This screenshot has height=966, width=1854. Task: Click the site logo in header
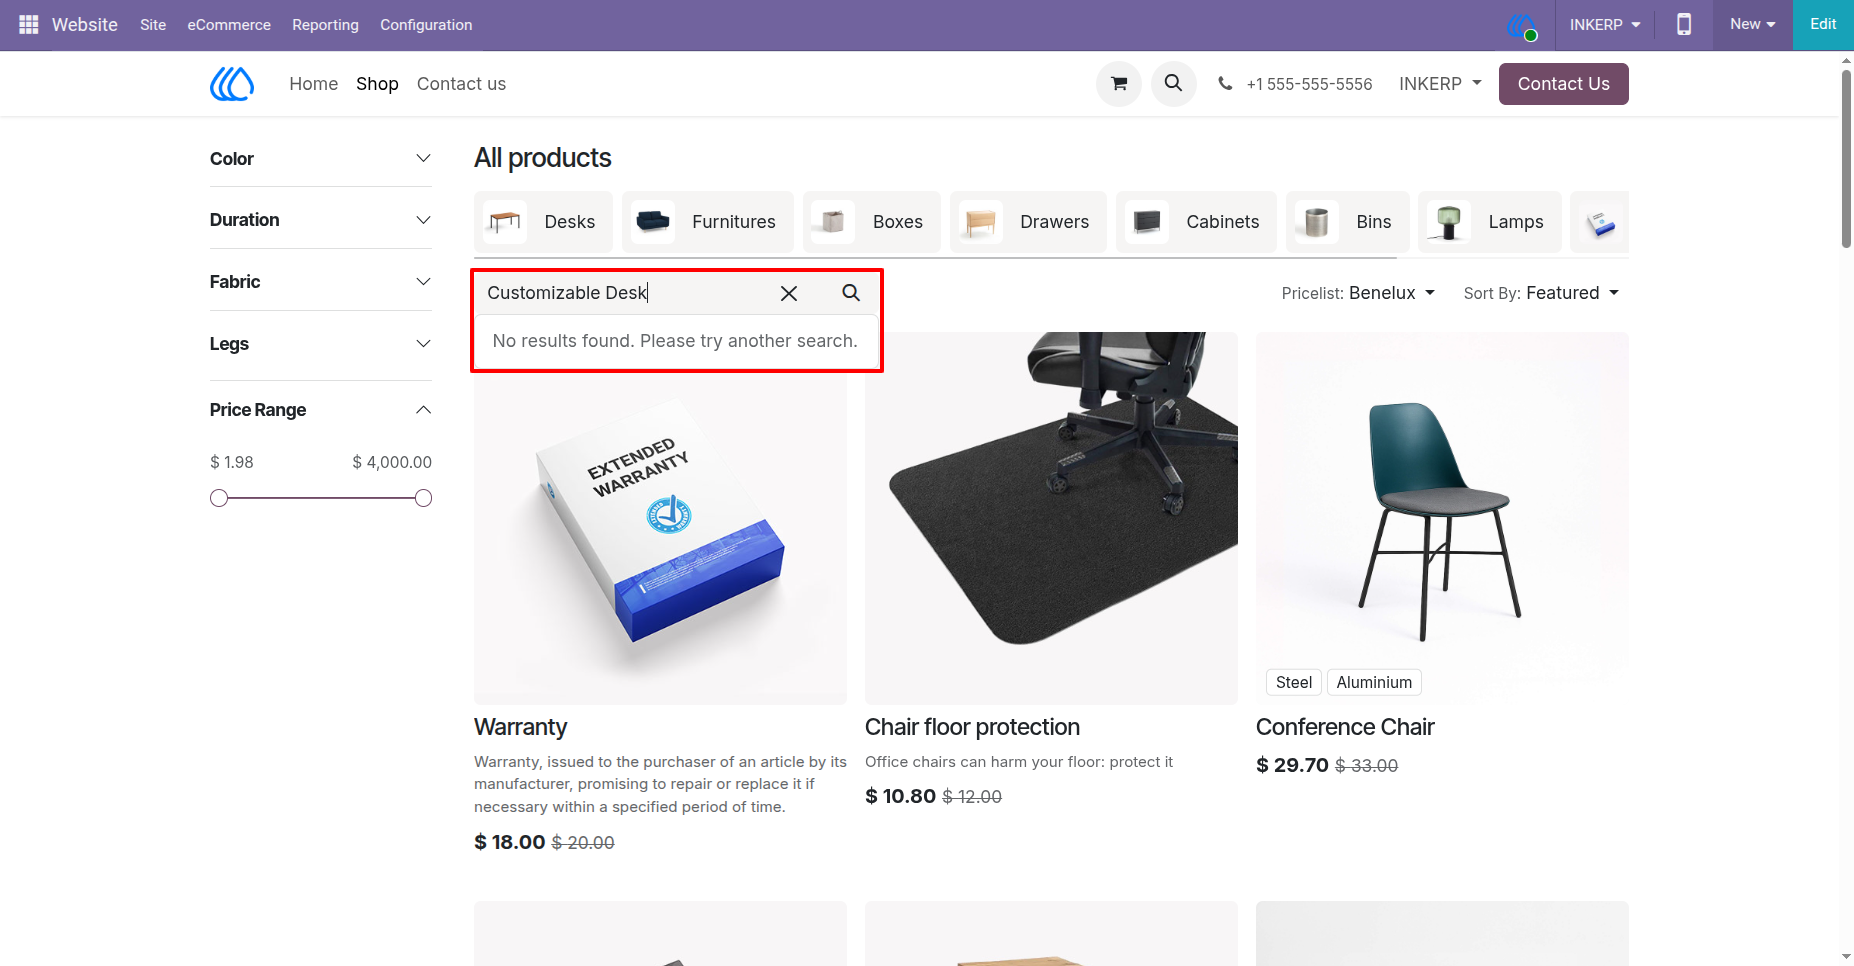pyautogui.click(x=232, y=84)
